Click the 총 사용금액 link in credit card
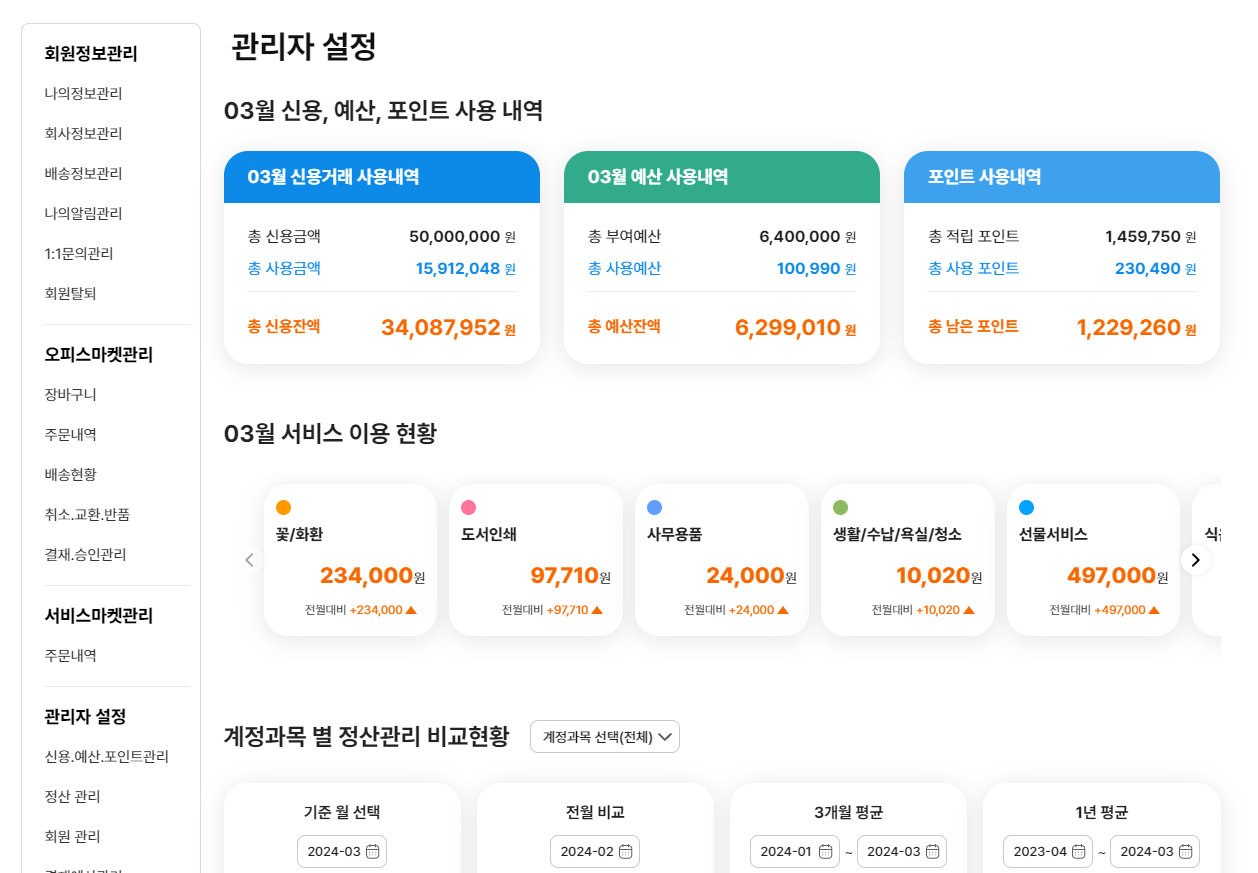 click(284, 268)
